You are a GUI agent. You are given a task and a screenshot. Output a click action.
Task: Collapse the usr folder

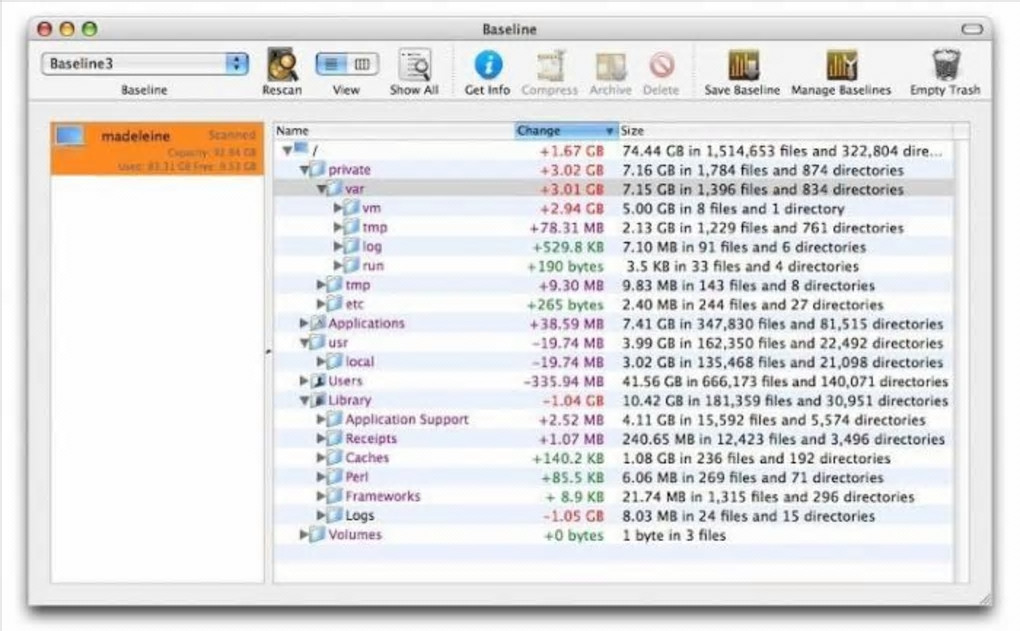tap(304, 343)
